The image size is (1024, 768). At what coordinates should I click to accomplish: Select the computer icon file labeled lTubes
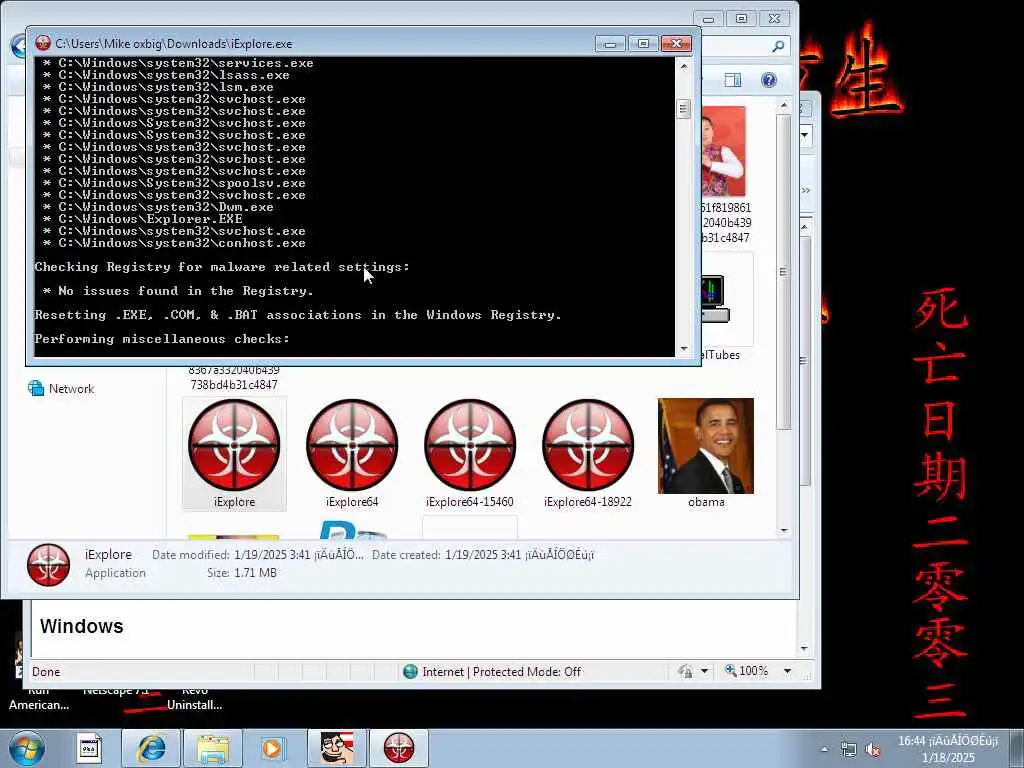click(714, 299)
